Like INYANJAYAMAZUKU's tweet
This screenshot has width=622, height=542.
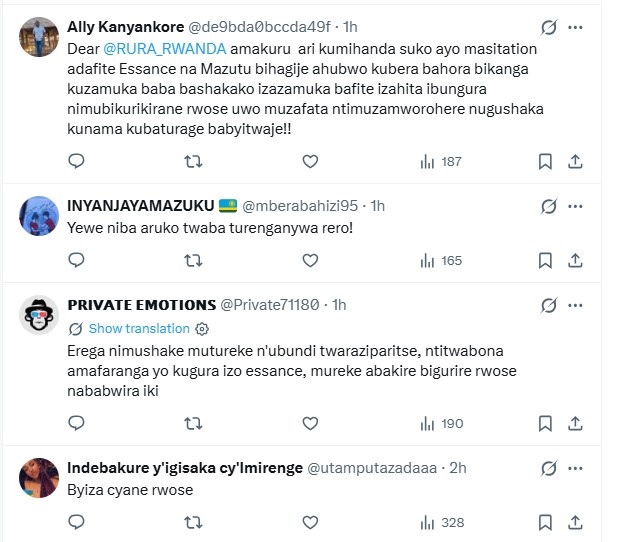(310, 260)
